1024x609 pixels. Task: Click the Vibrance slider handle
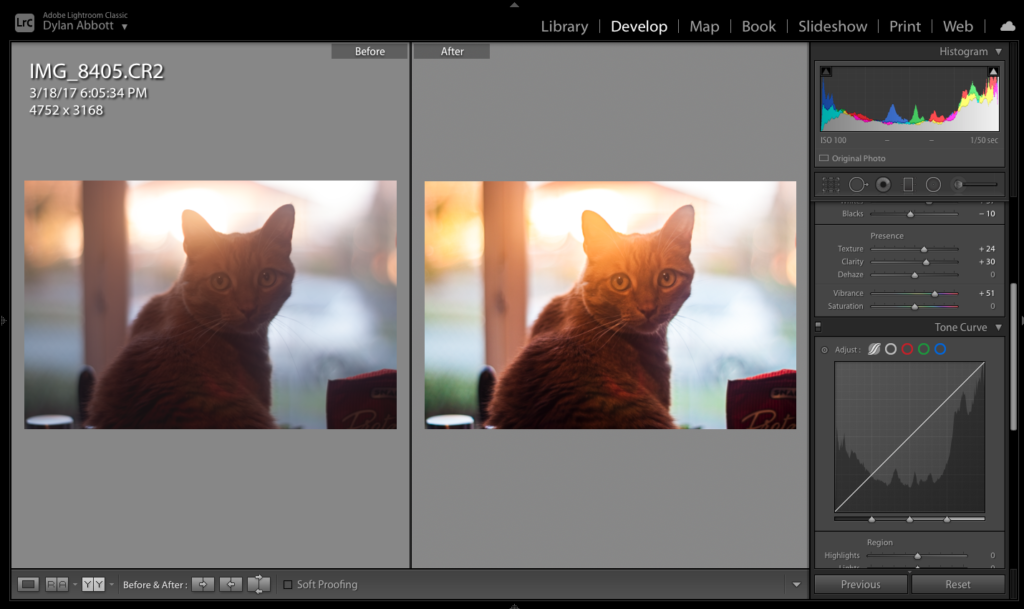pyautogui.click(x=935, y=294)
